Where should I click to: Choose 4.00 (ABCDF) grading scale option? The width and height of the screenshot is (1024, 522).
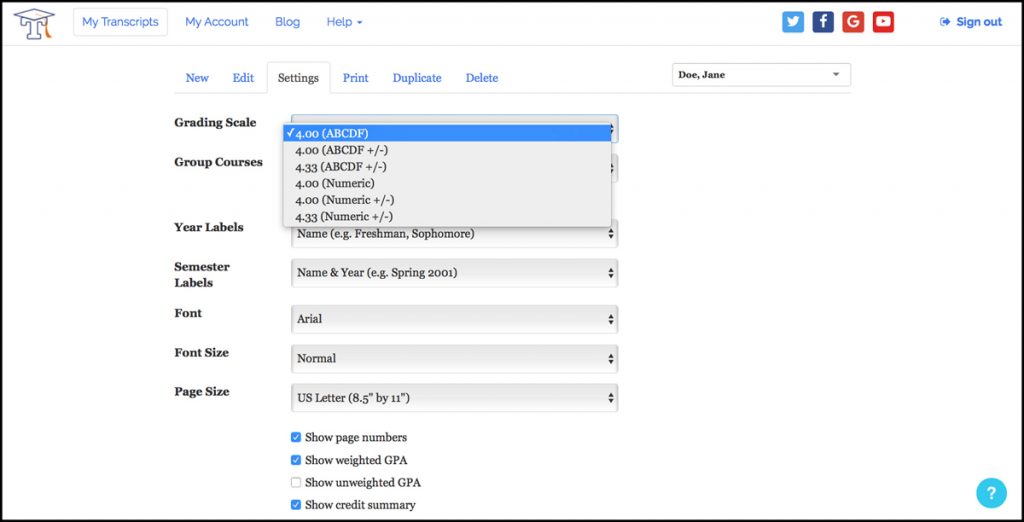tap(447, 133)
